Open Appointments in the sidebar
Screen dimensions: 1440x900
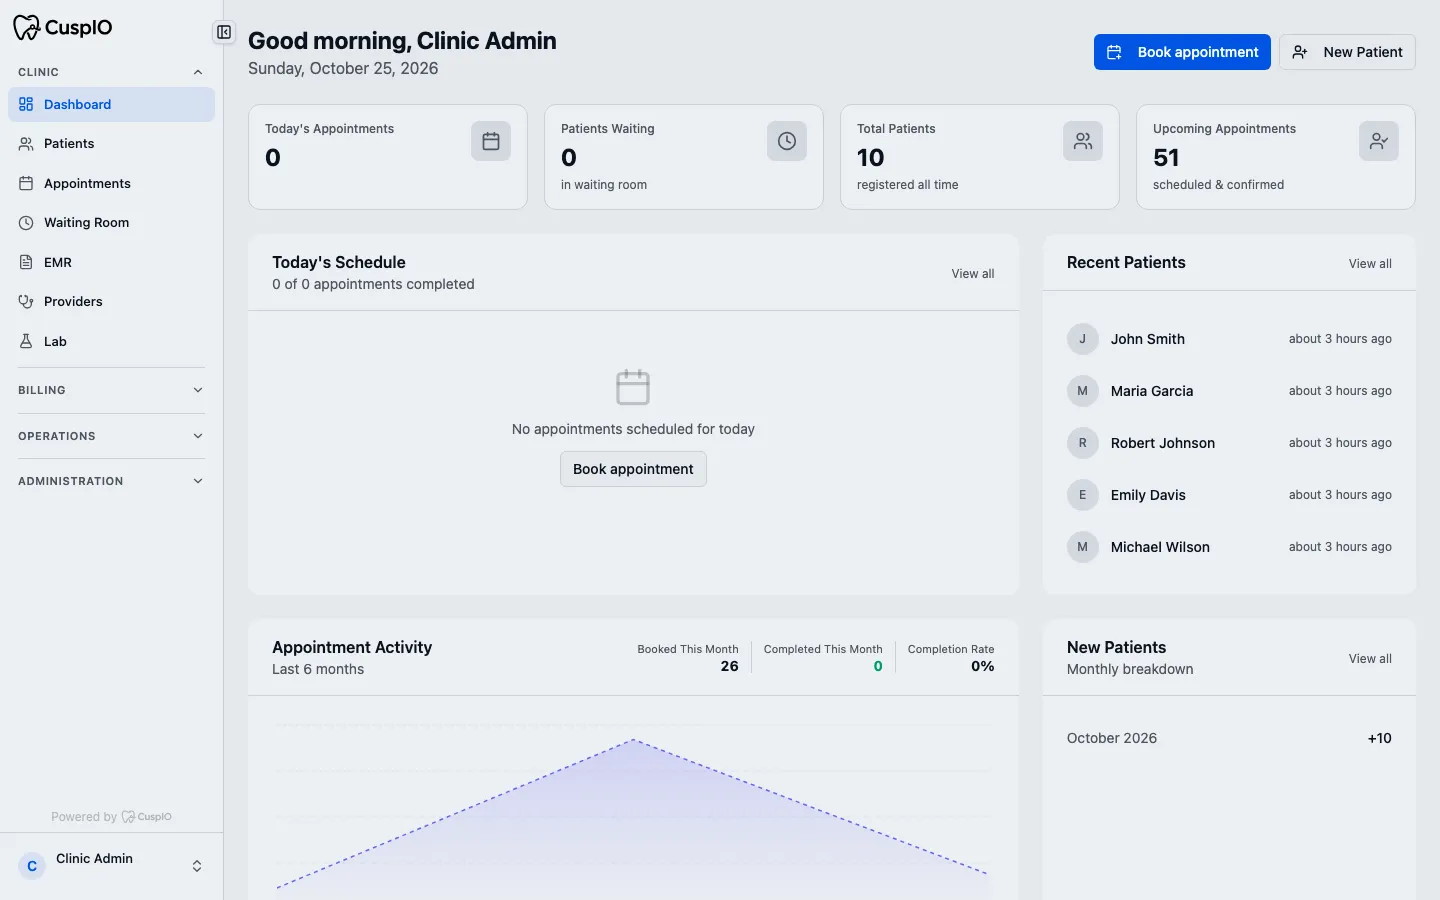(x=111, y=183)
